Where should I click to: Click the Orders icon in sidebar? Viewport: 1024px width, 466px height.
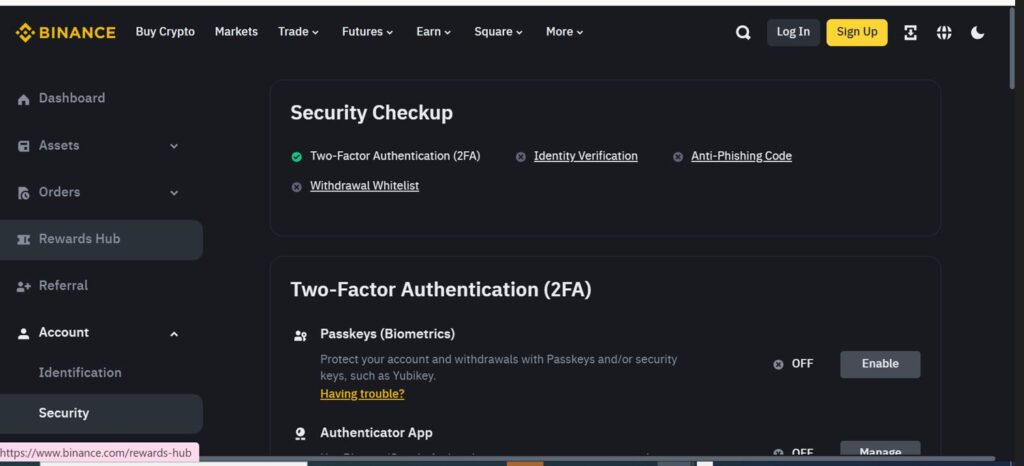(x=24, y=193)
